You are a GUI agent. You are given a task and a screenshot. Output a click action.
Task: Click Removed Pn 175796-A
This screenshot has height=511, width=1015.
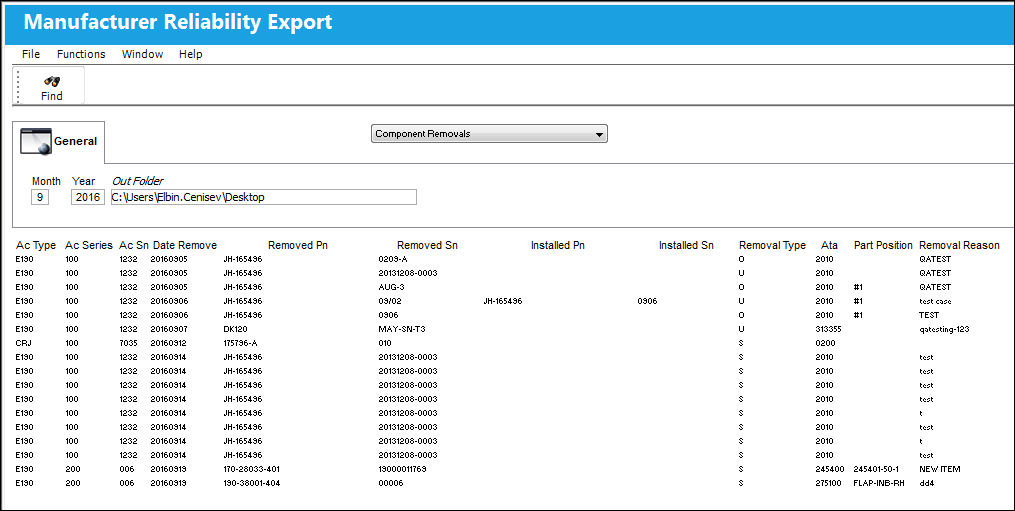pyautogui.click(x=240, y=343)
